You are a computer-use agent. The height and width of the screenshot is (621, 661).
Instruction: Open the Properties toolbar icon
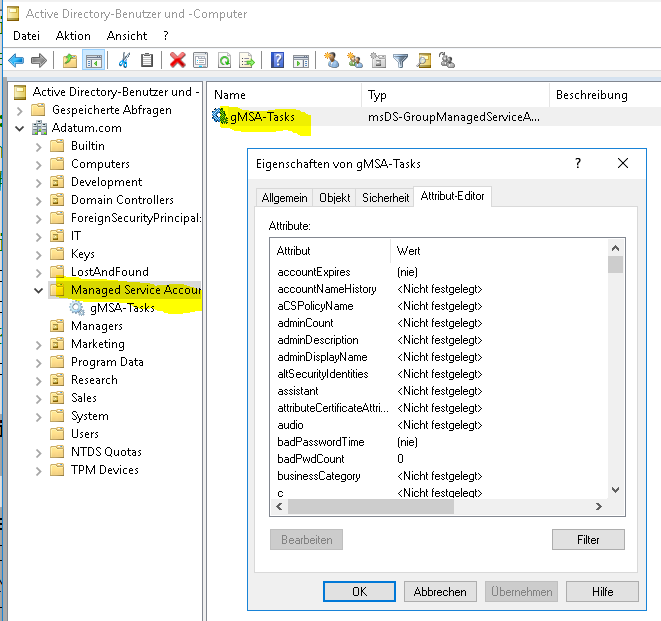pos(201,60)
